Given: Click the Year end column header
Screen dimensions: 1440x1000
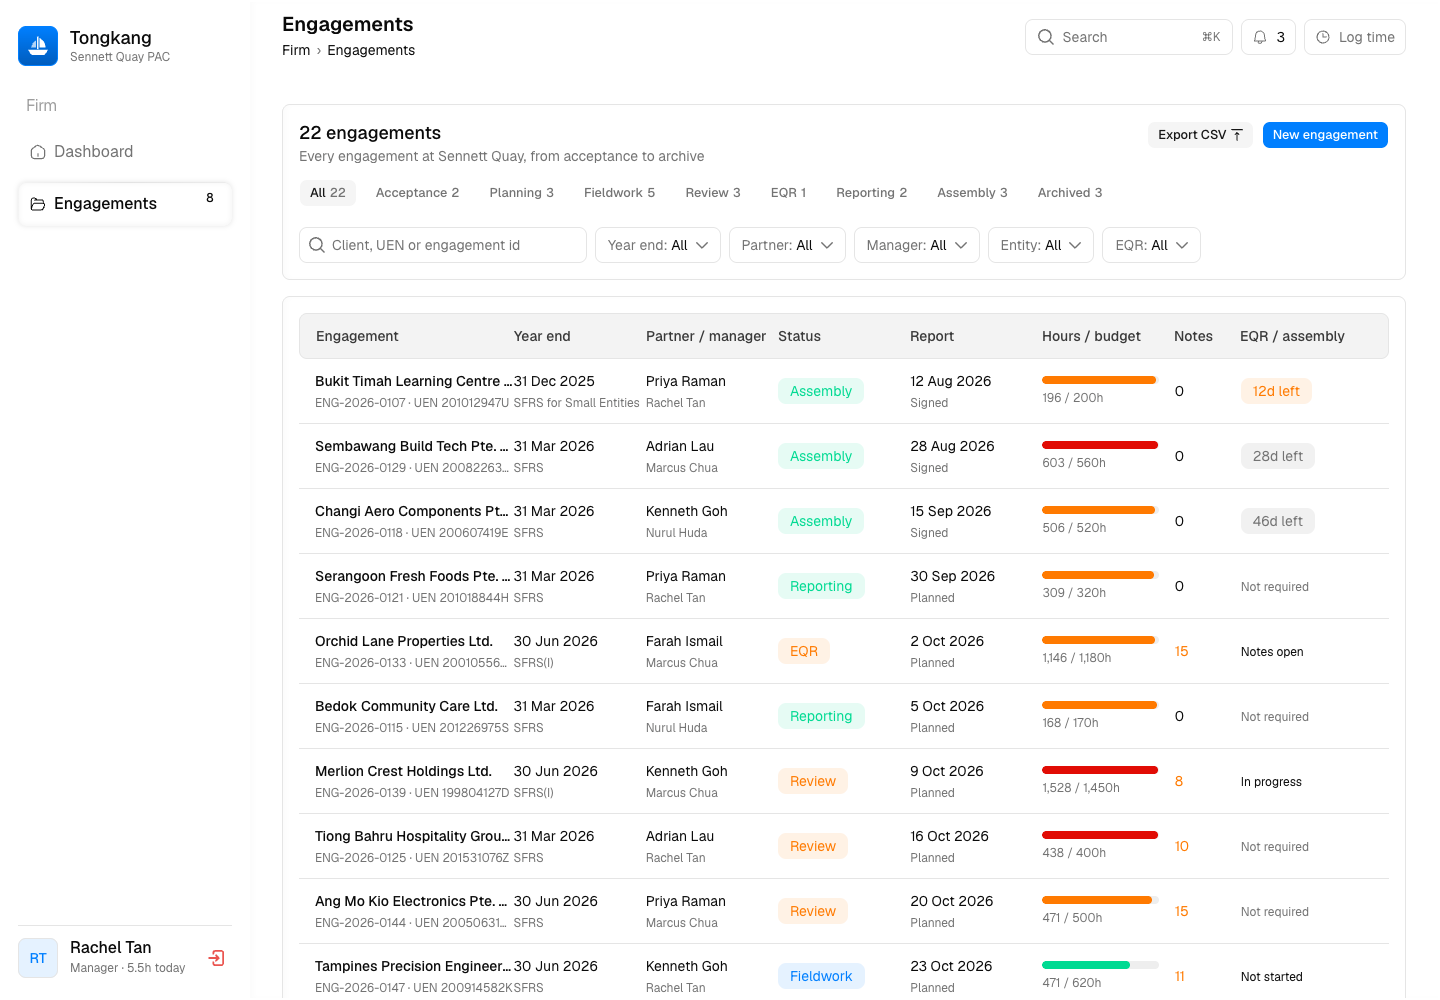Looking at the screenshot, I should click(542, 336).
